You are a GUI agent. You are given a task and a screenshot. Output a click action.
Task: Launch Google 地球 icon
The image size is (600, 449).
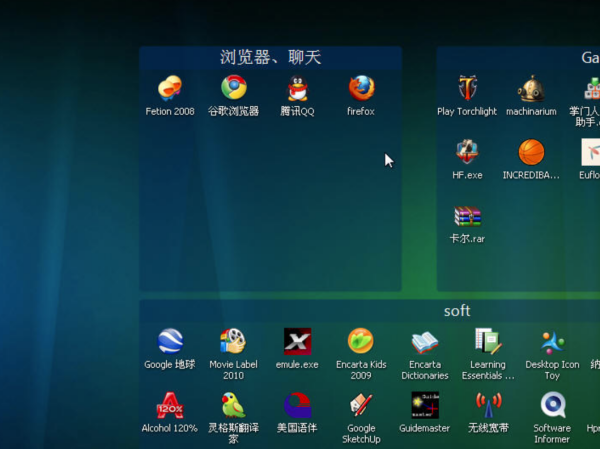click(x=170, y=341)
